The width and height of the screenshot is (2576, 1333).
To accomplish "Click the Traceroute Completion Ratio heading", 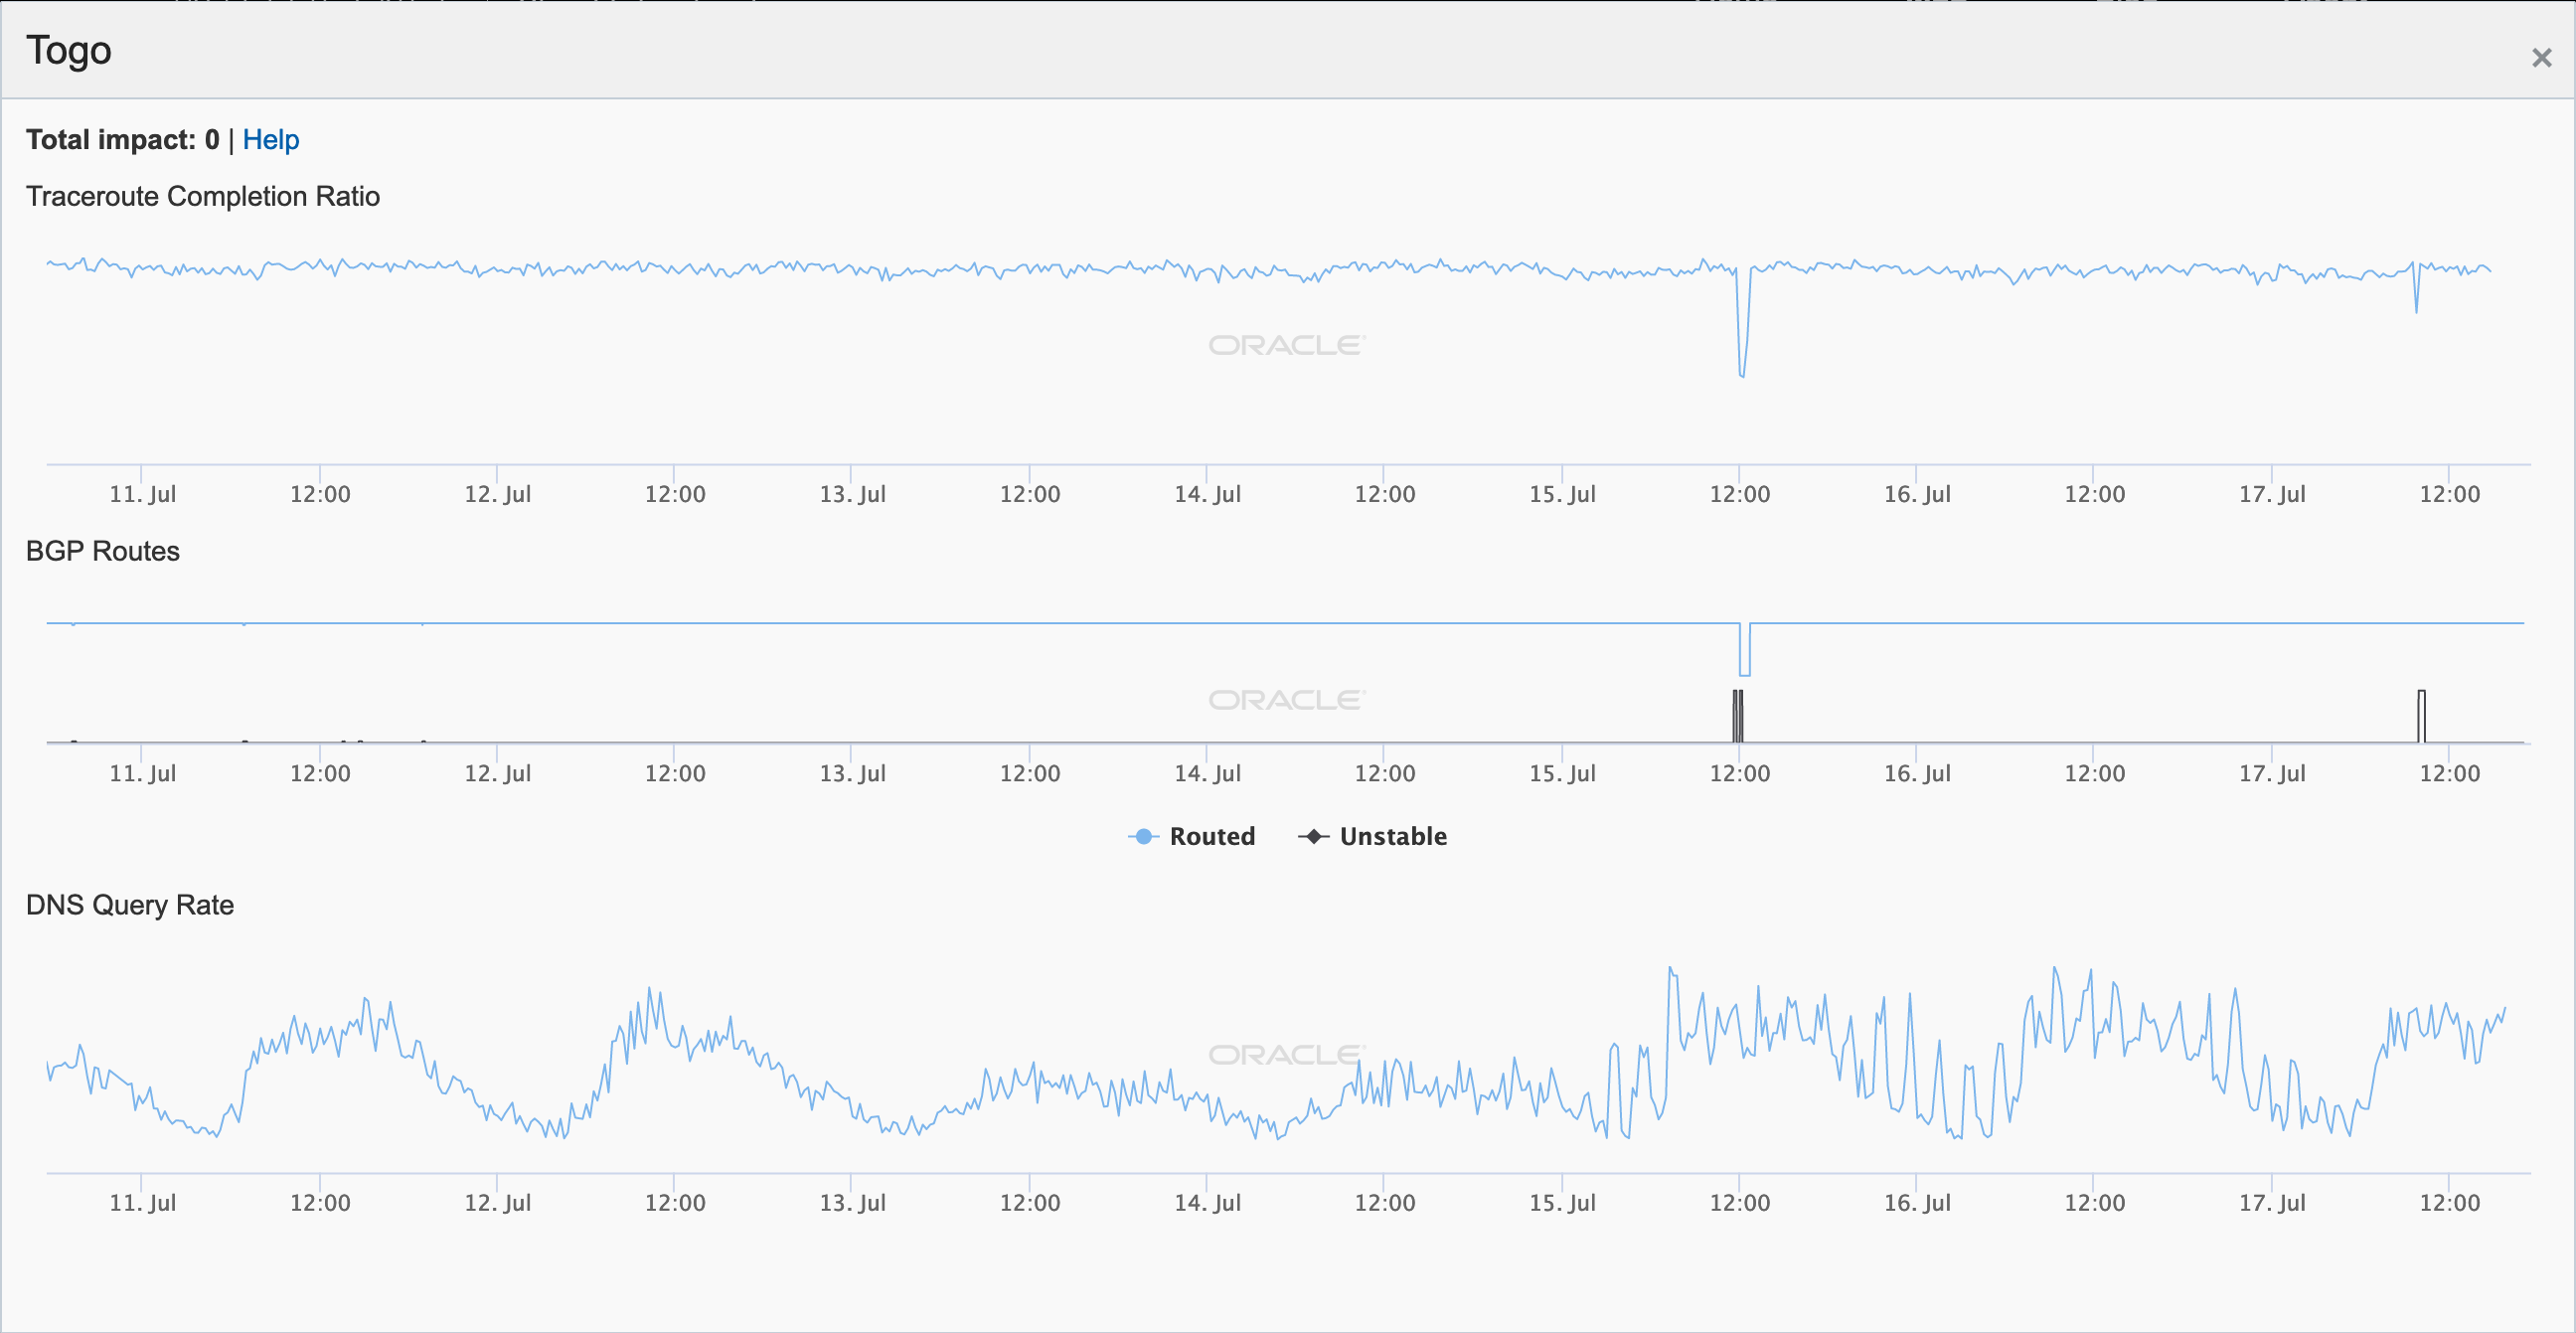I will coord(203,196).
